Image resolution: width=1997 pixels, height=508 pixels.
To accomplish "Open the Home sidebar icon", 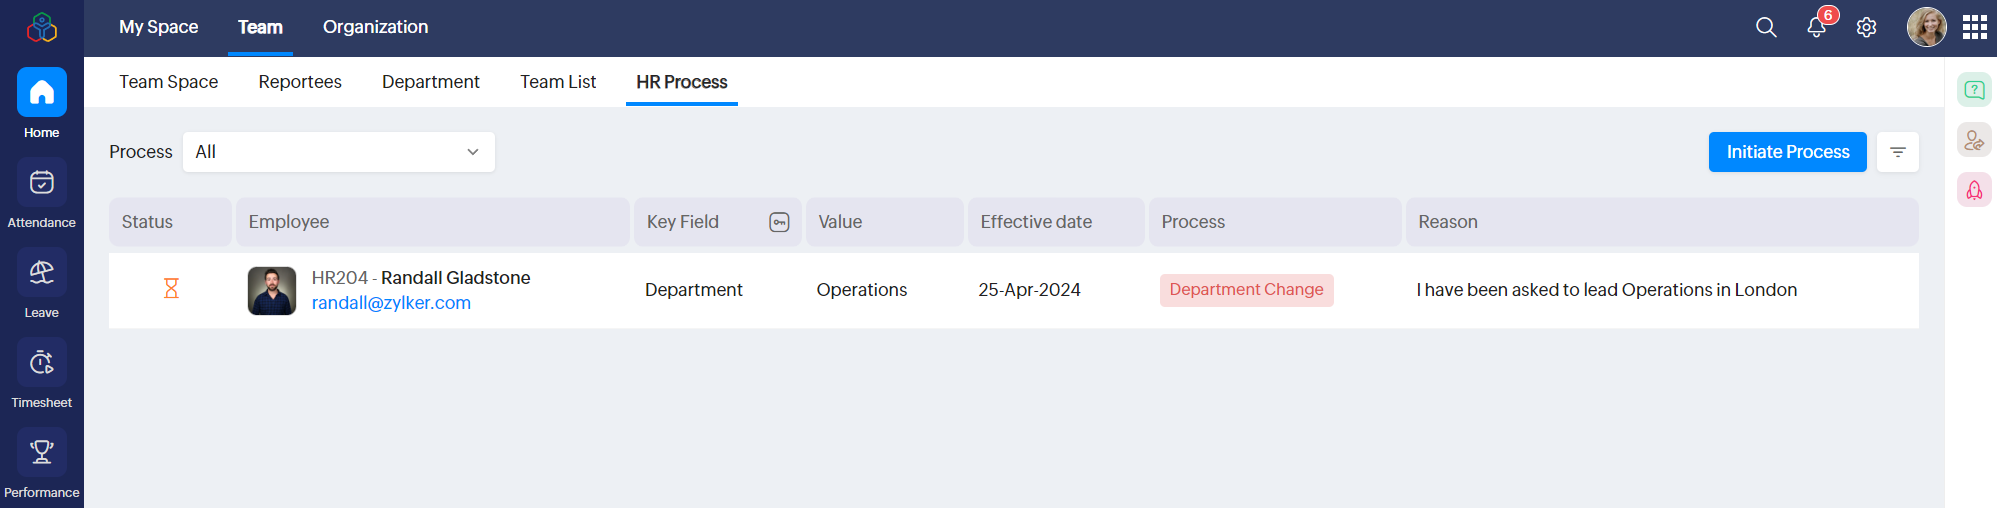I will 42,92.
